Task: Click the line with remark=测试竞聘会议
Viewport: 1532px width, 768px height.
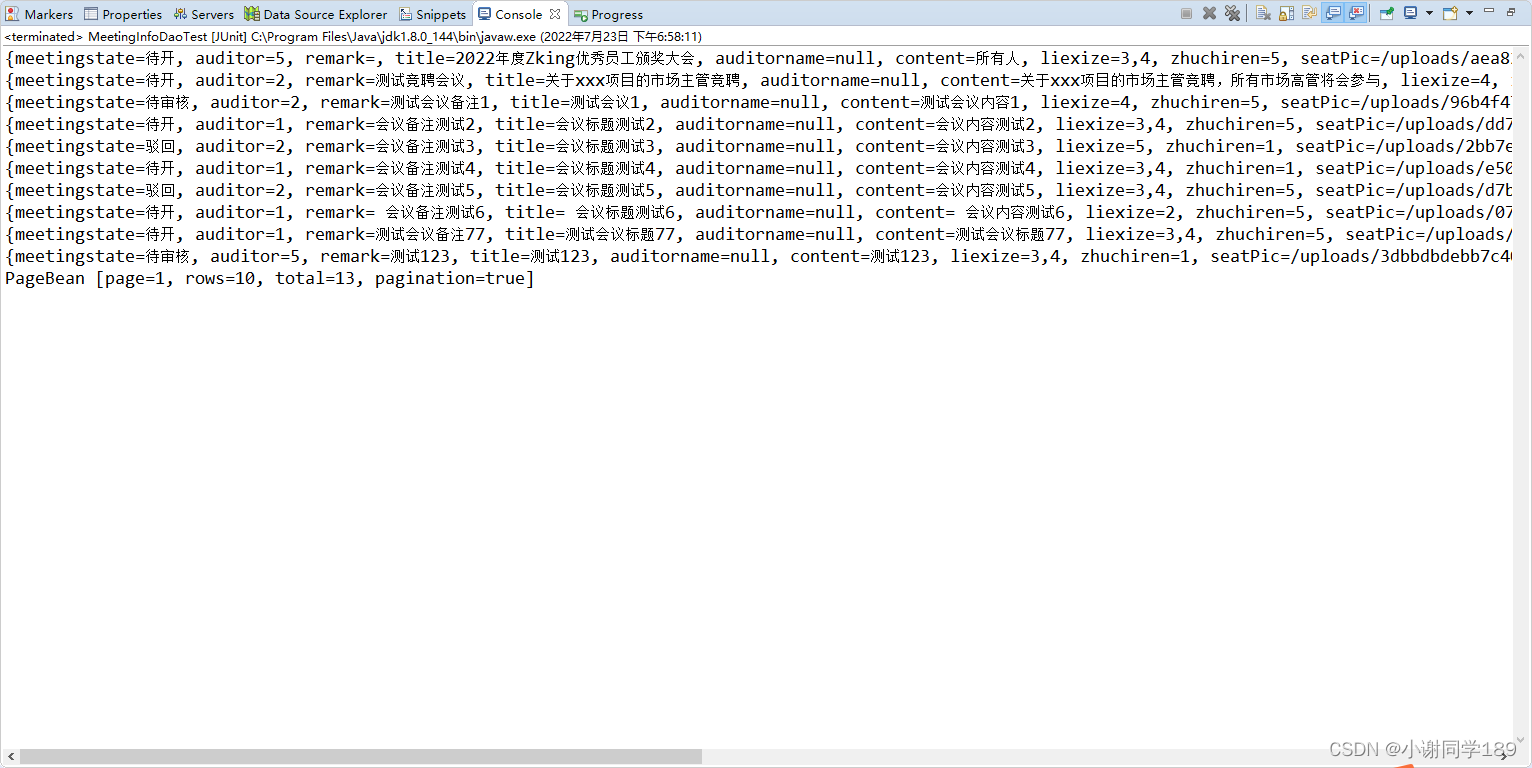Action: point(758,80)
